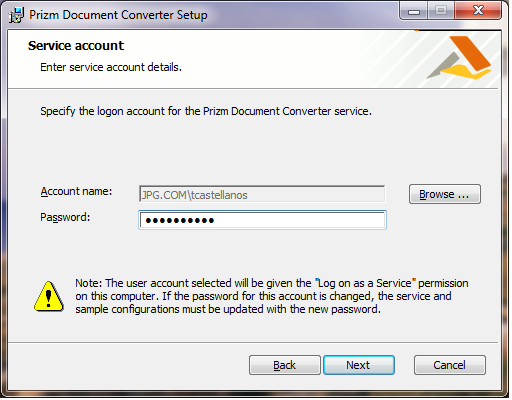Click the yellow warning triangle icon
Image resolution: width=512 pixels, height=400 pixels.
coord(49,296)
